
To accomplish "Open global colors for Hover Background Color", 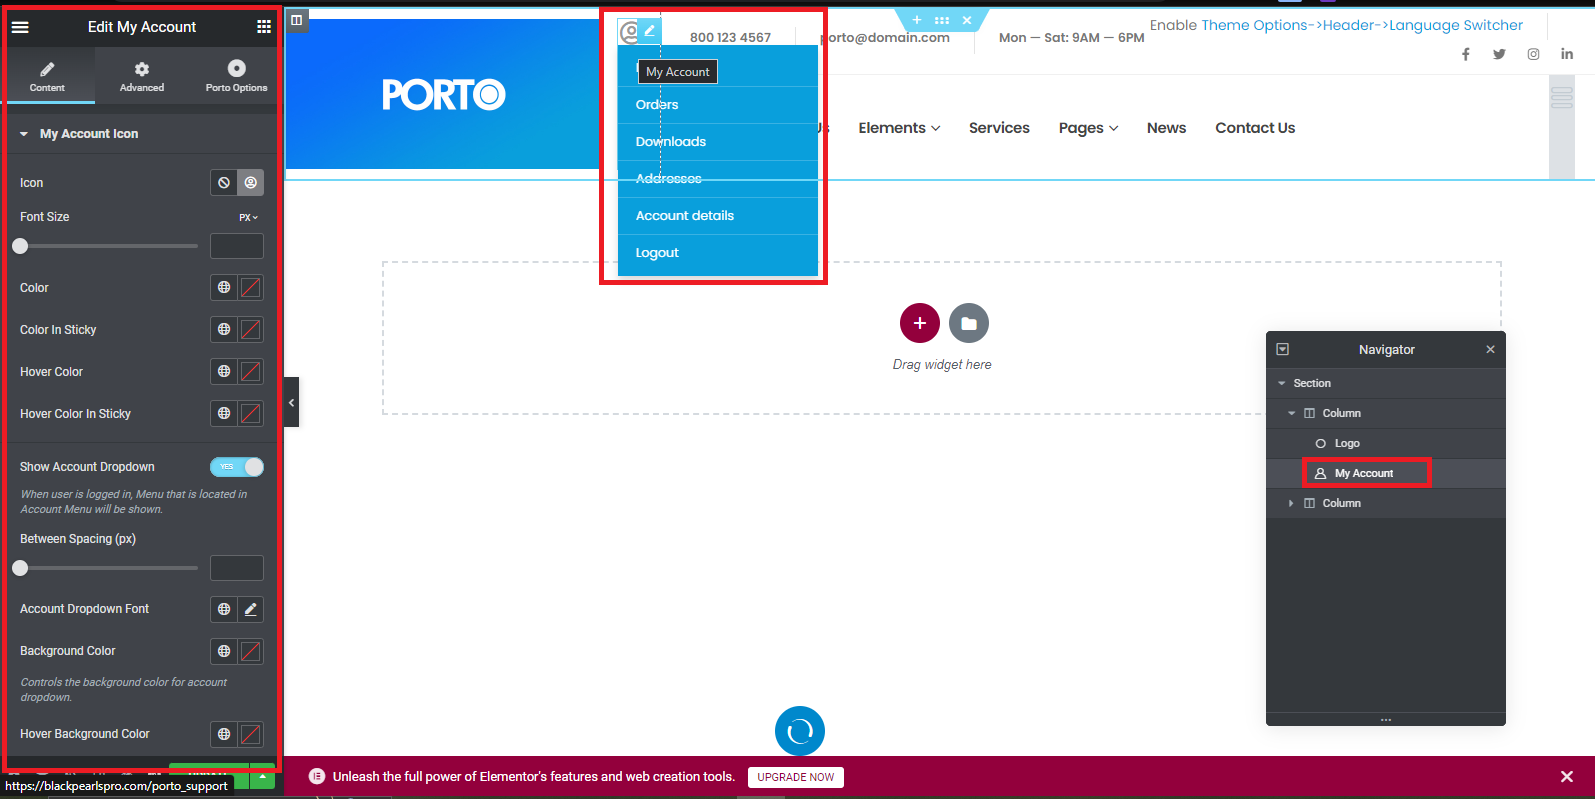I will tap(224, 734).
